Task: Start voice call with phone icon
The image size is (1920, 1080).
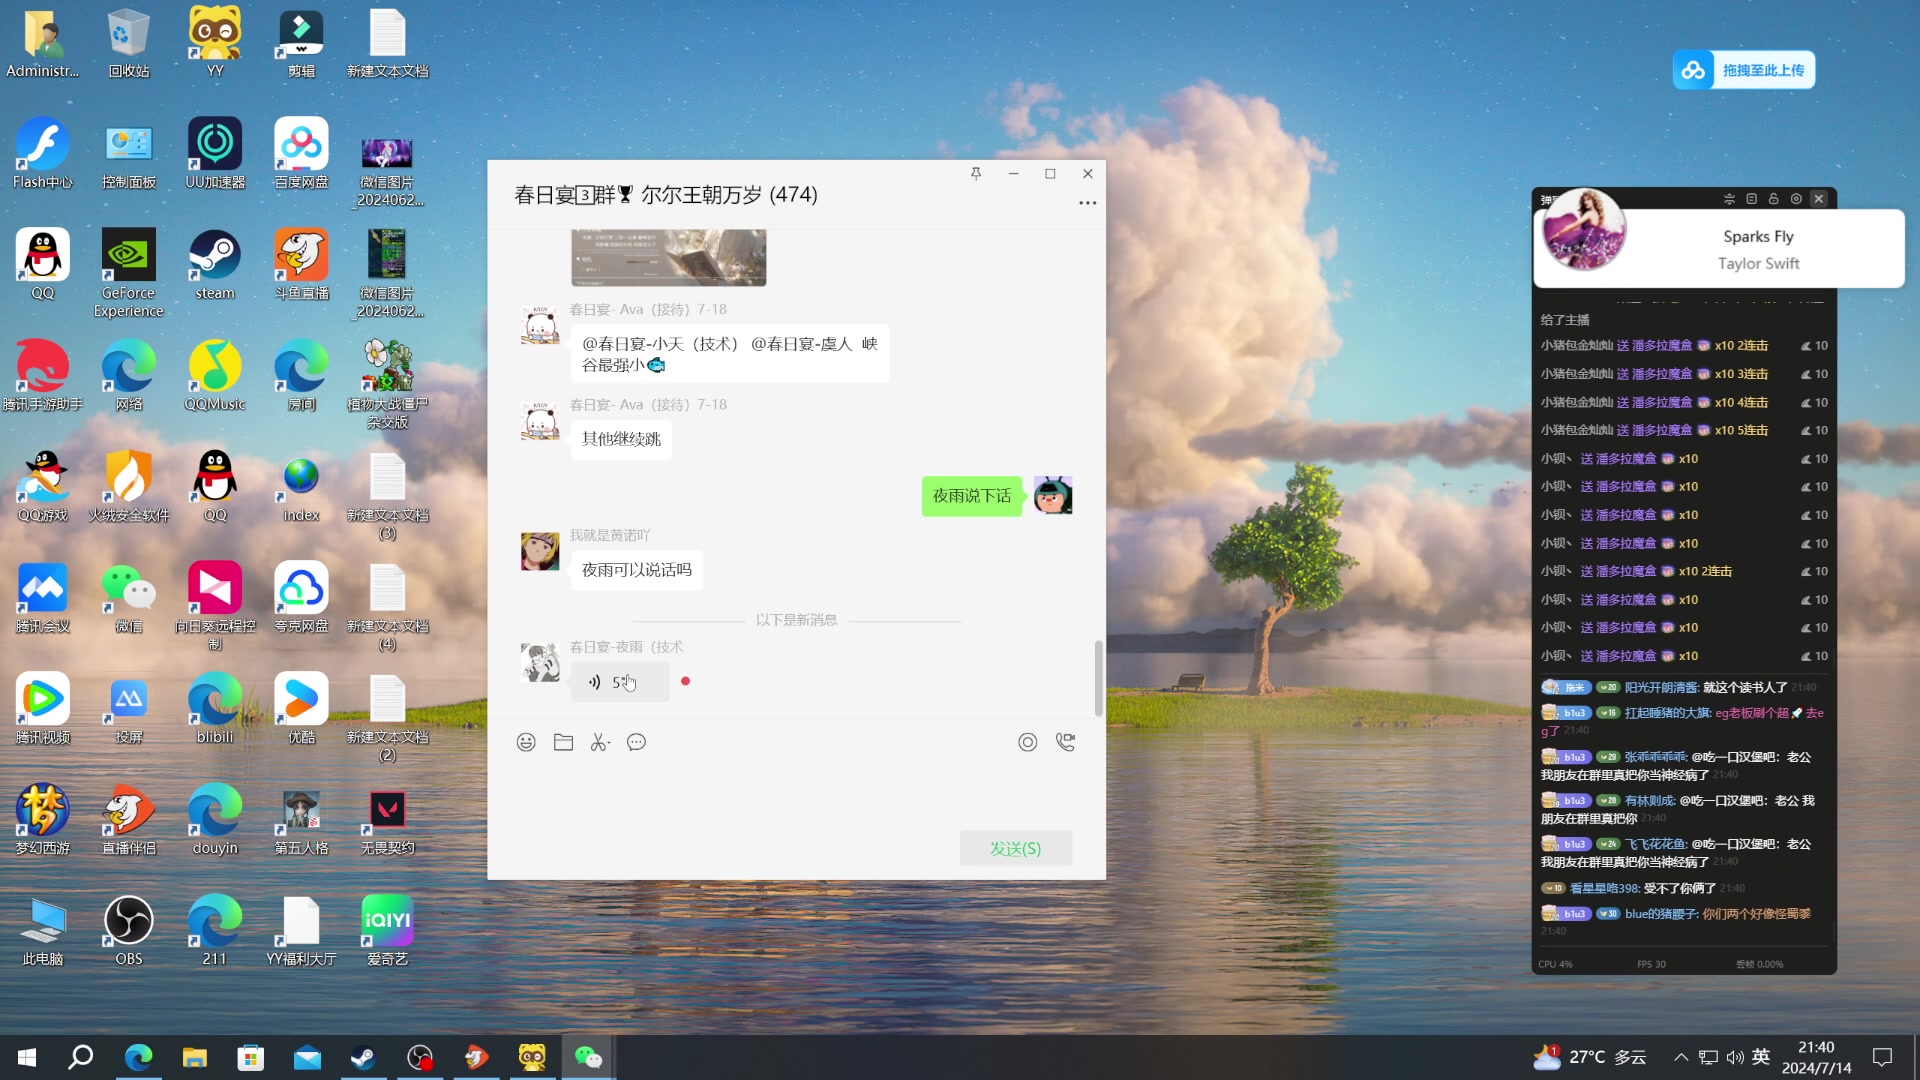Action: tap(1065, 742)
